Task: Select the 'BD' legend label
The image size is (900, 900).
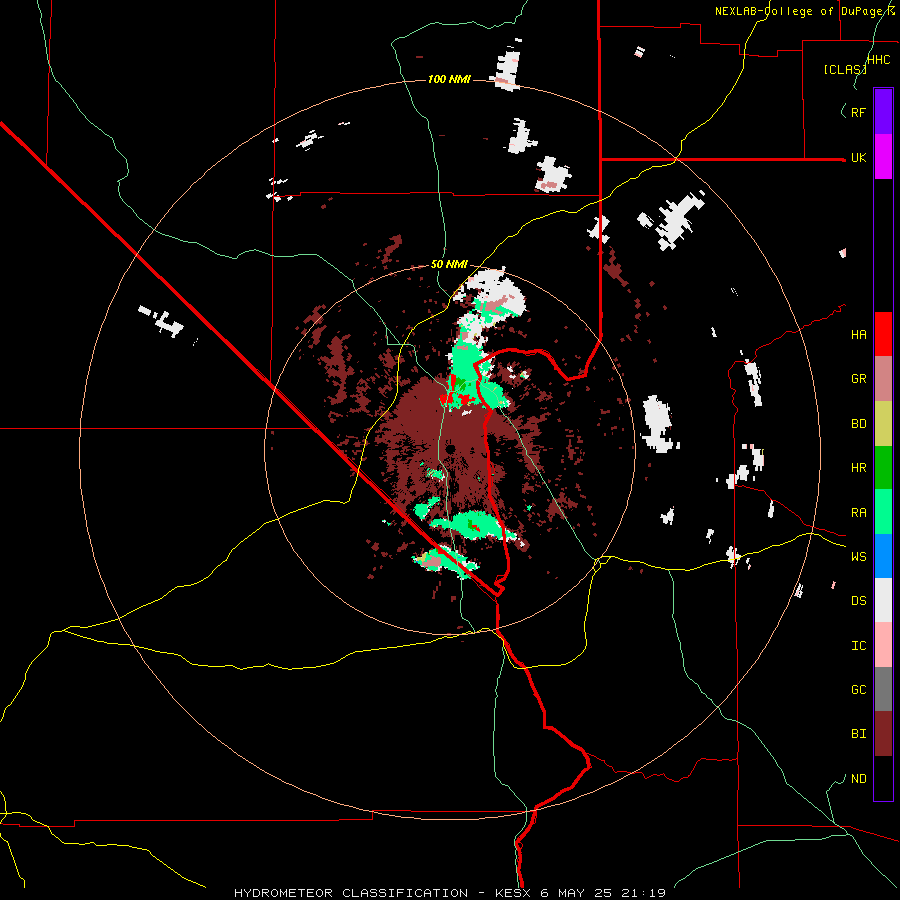Action: 858,424
